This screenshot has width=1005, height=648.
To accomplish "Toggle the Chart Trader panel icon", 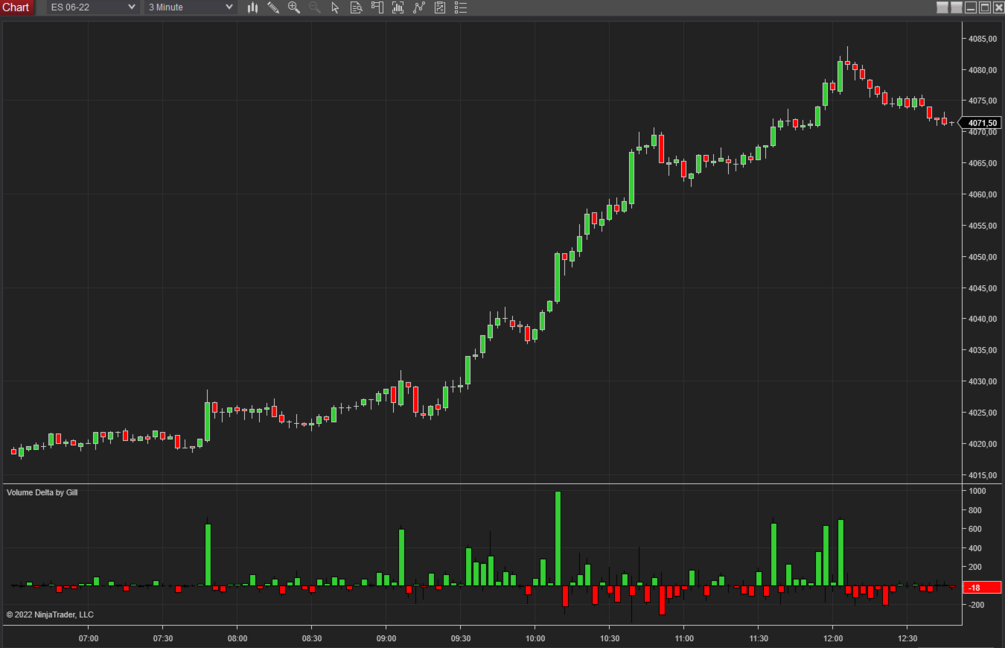I will pos(377,8).
